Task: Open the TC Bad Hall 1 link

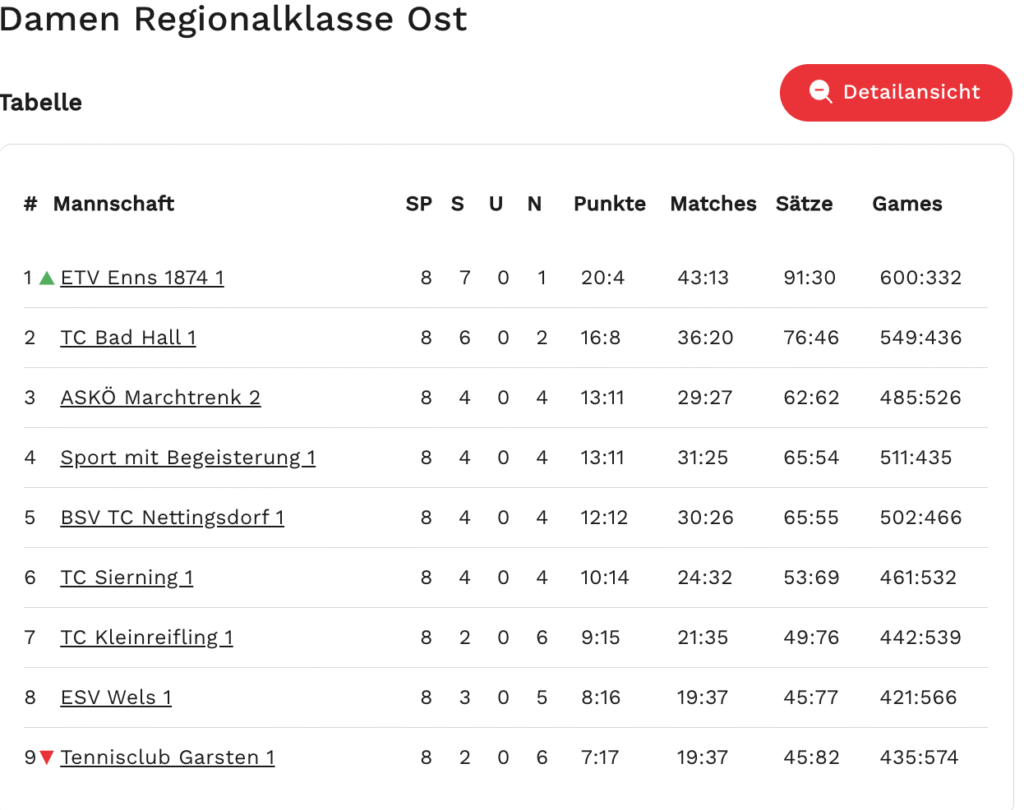Action: [128, 337]
